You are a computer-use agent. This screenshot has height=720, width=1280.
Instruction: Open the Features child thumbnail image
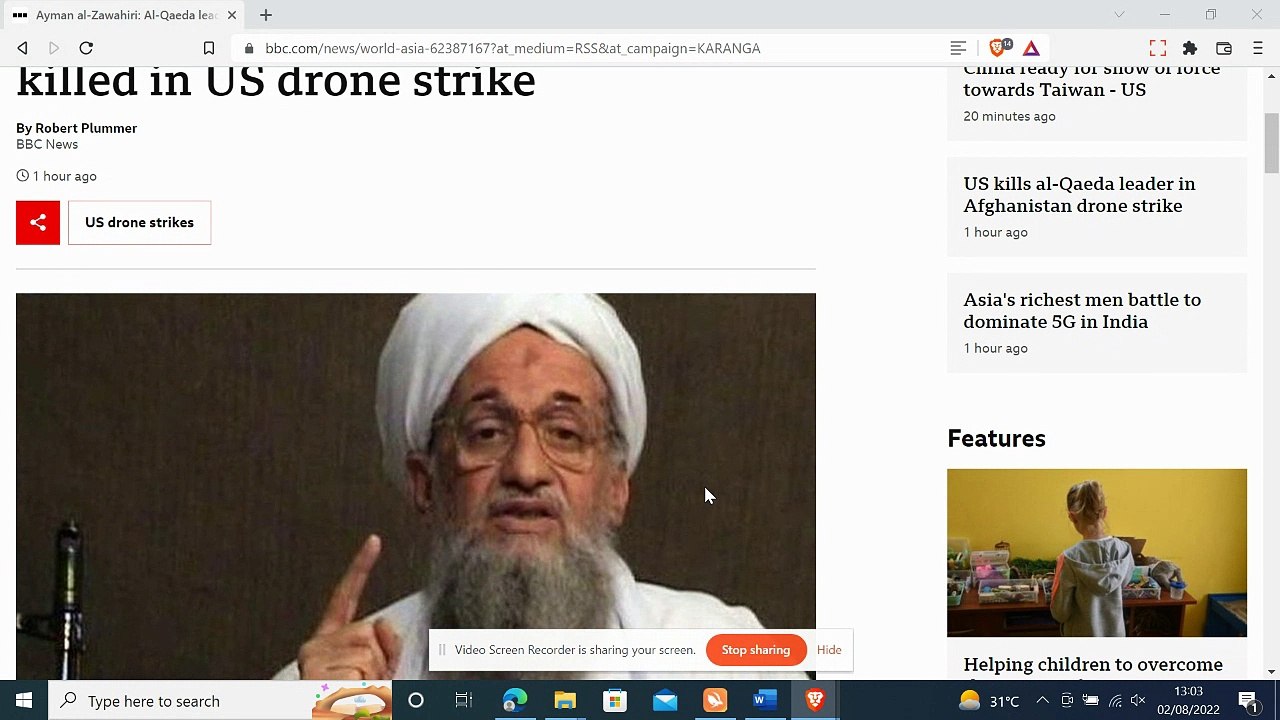[1097, 553]
